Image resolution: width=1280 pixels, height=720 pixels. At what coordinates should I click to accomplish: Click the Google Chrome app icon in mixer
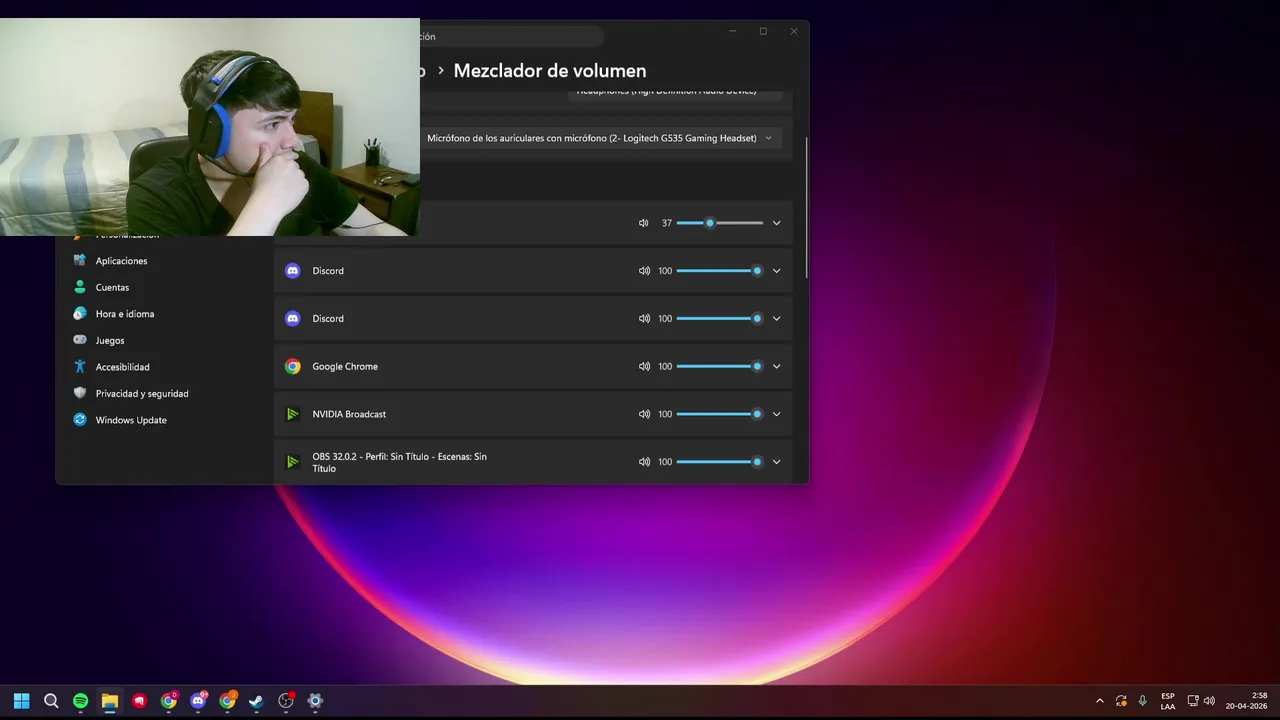point(293,366)
